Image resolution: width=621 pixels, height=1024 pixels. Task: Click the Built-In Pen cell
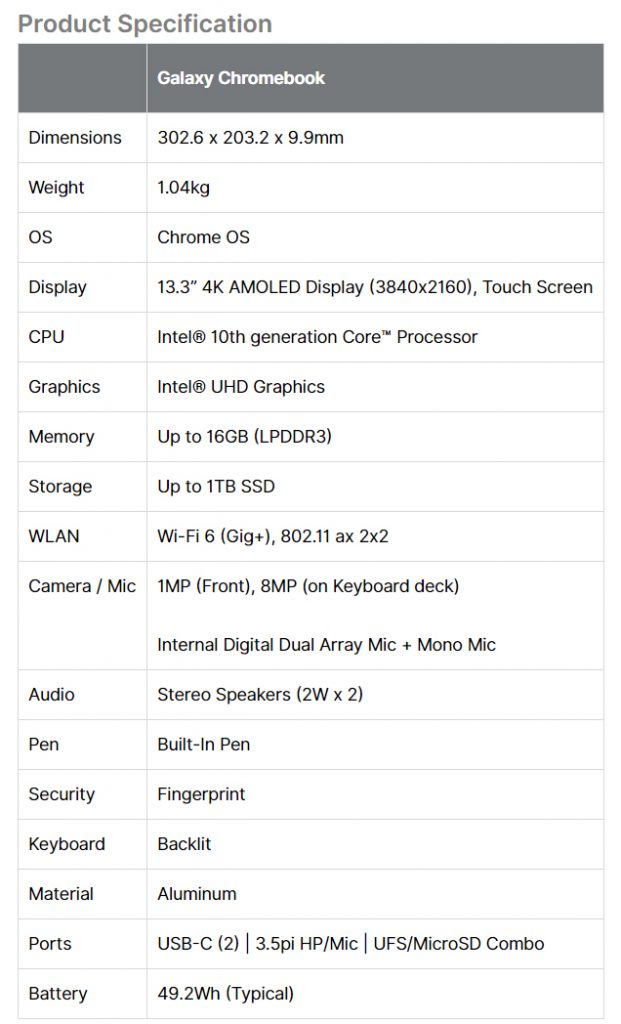point(203,744)
